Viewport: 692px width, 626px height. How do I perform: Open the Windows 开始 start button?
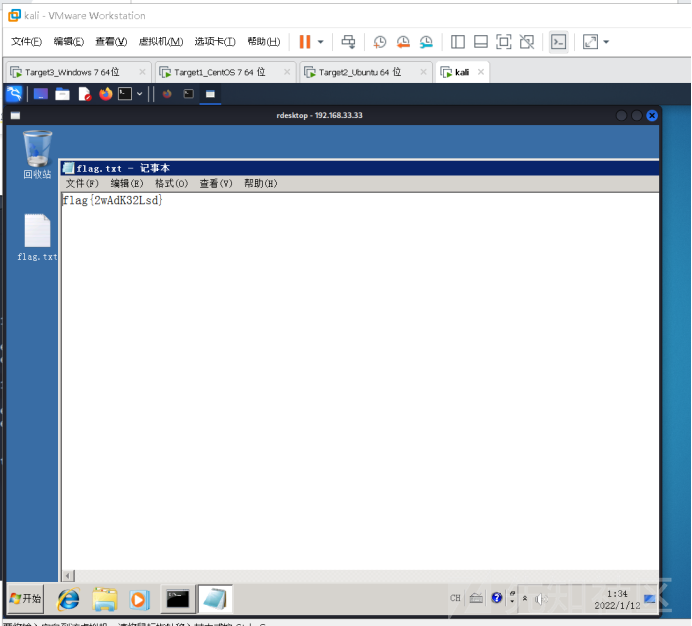click(x=26, y=599)
